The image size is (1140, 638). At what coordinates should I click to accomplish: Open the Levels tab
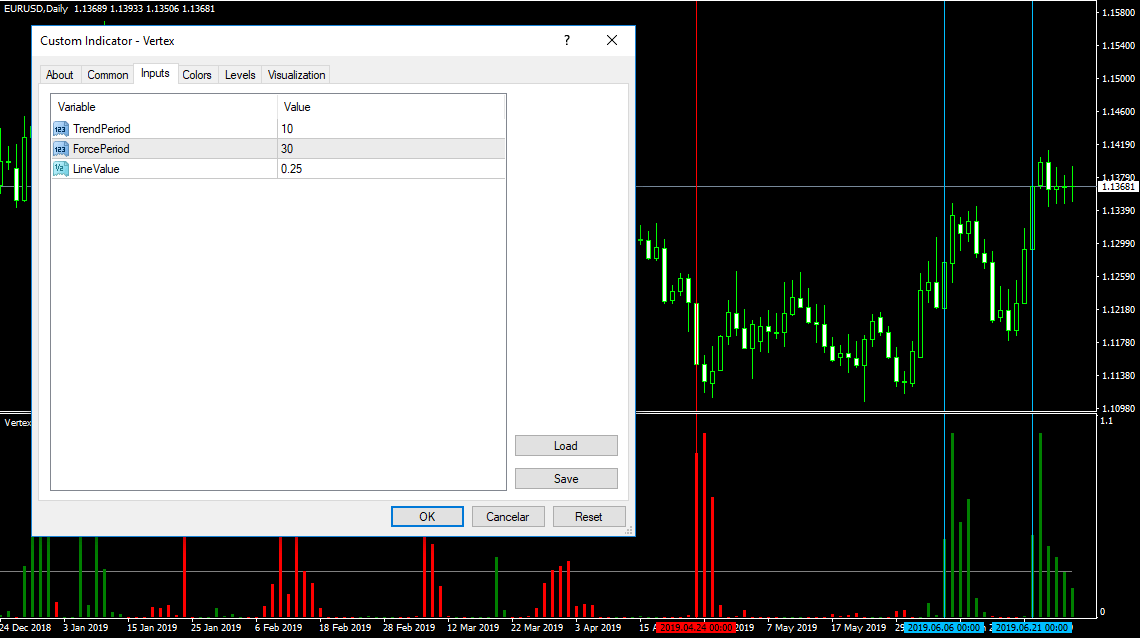[240, 75]
